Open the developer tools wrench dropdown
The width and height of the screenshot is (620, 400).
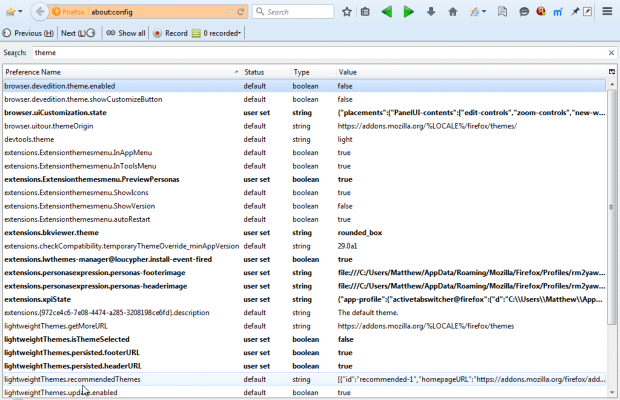click(478, 12)
